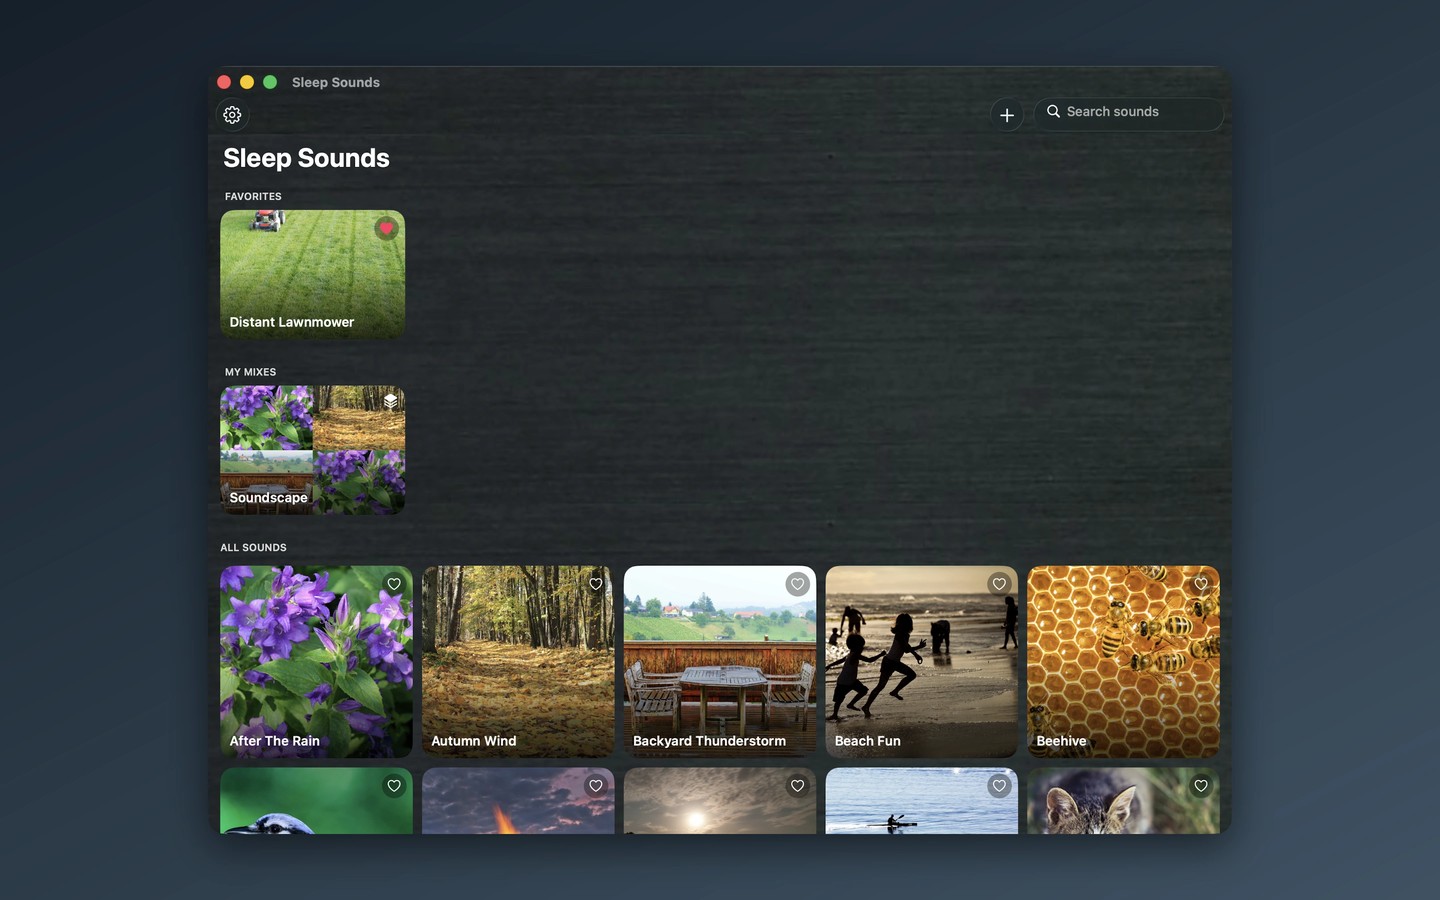Toggle the heart on the campfire sound card
This screenshot has height=900, width=1440.
[x=596, y=786]
